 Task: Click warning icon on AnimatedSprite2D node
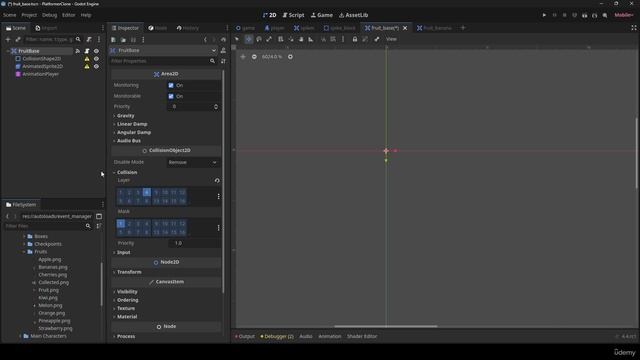(x=87, y=66)
